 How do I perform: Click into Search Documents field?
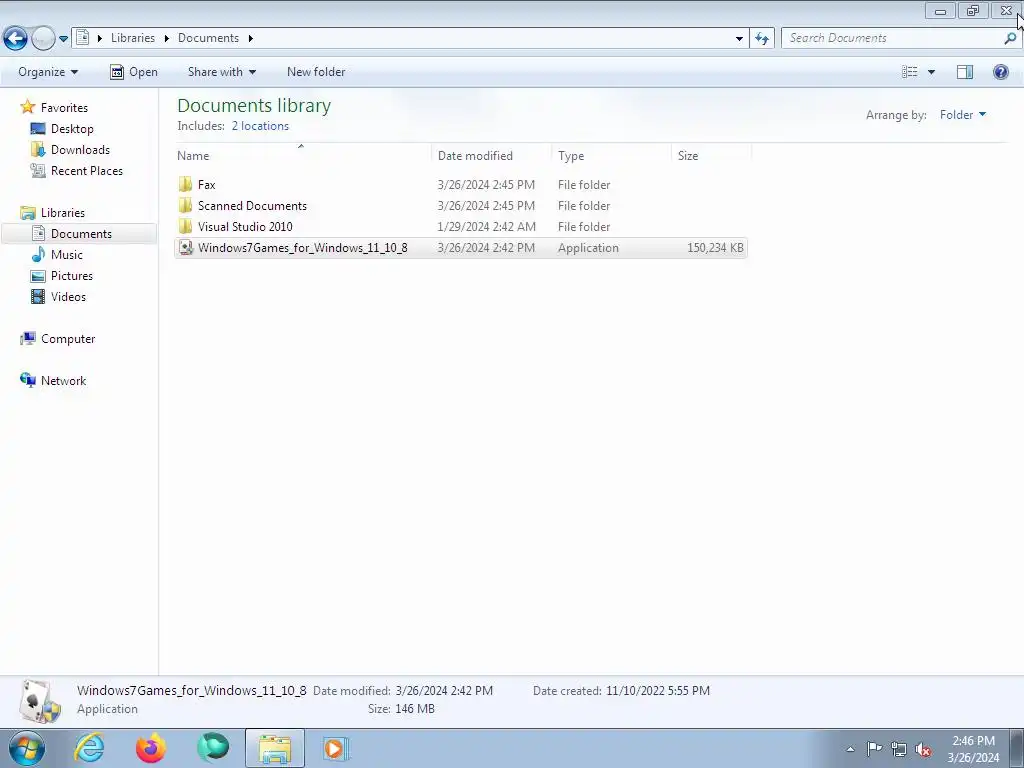click(x=891, y=39)
